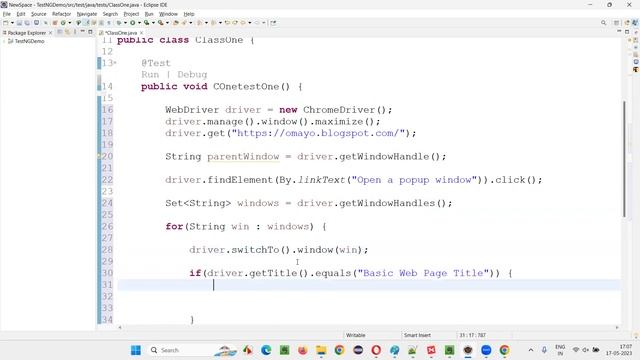Screen dimensions: 640x360
Task: Click the Save toolbar icon
Action: [x=19, y=23]
